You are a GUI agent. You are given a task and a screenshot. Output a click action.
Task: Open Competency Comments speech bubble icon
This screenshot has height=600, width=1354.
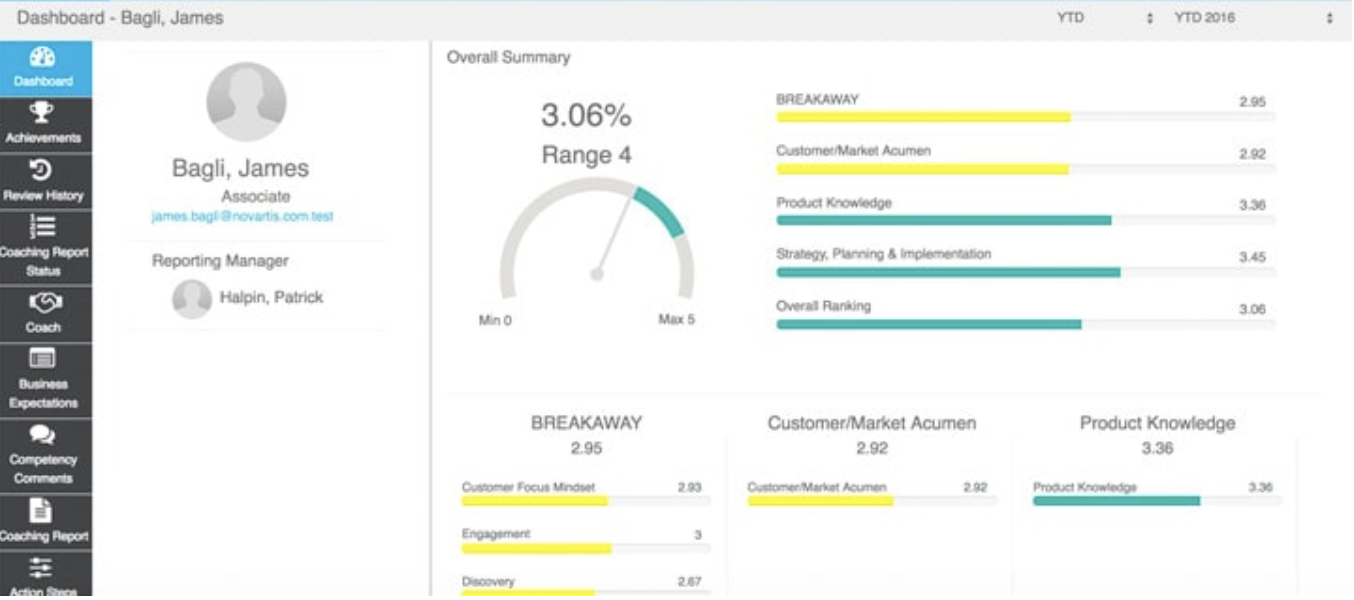coord(43,436)
